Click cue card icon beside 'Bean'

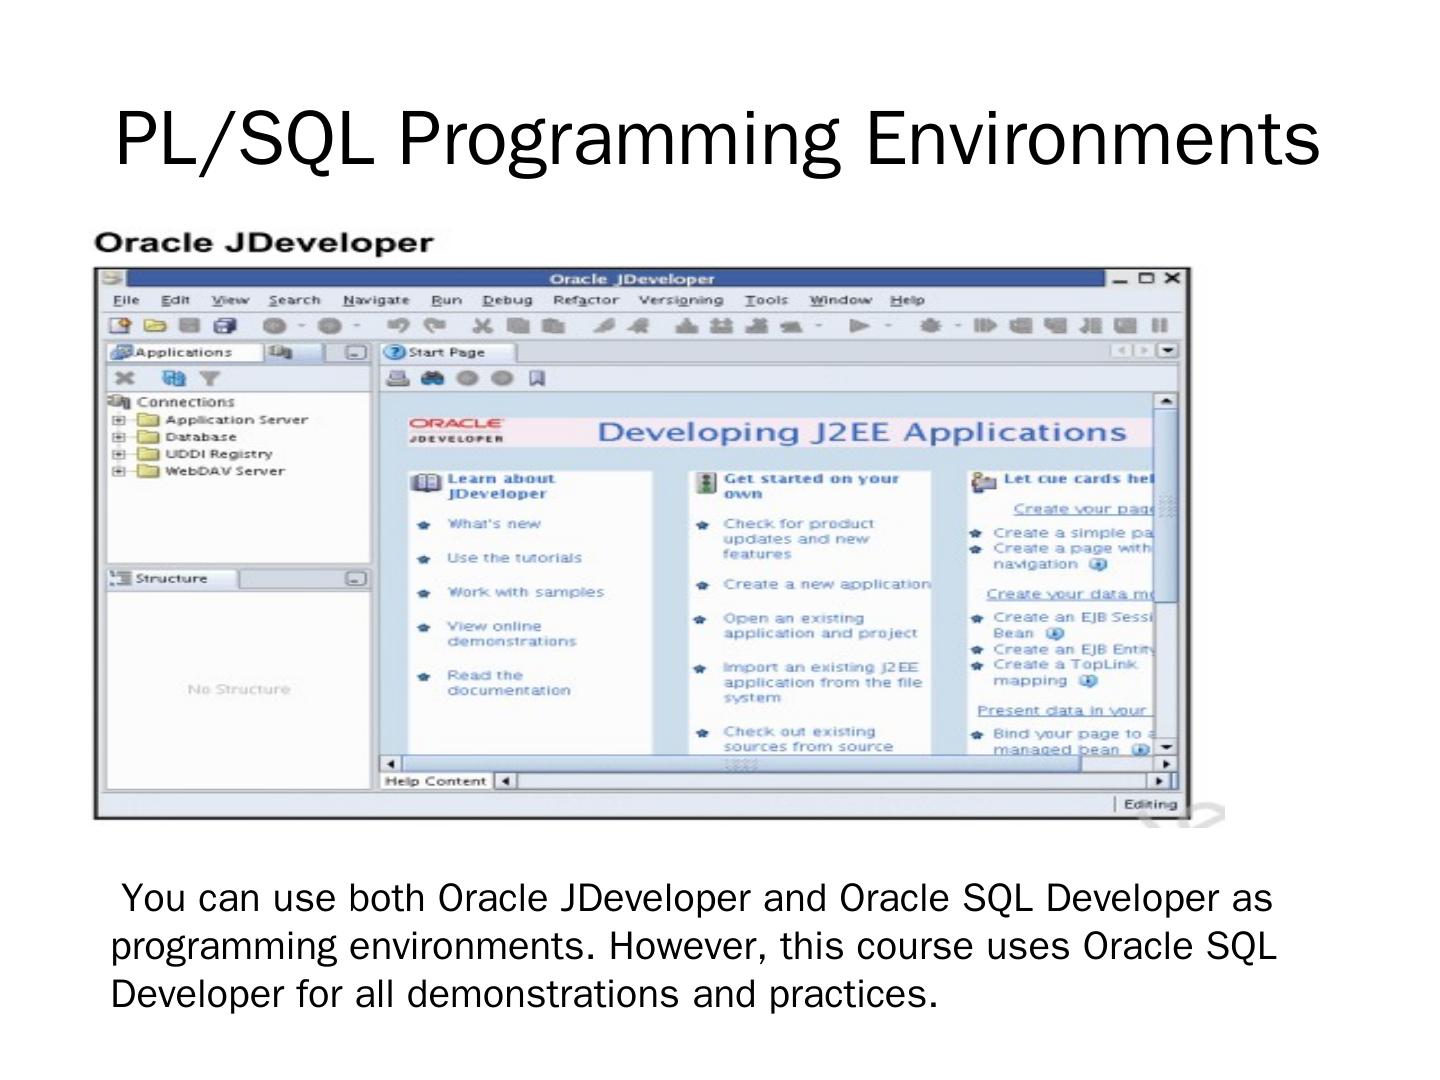click(1055, 633)
